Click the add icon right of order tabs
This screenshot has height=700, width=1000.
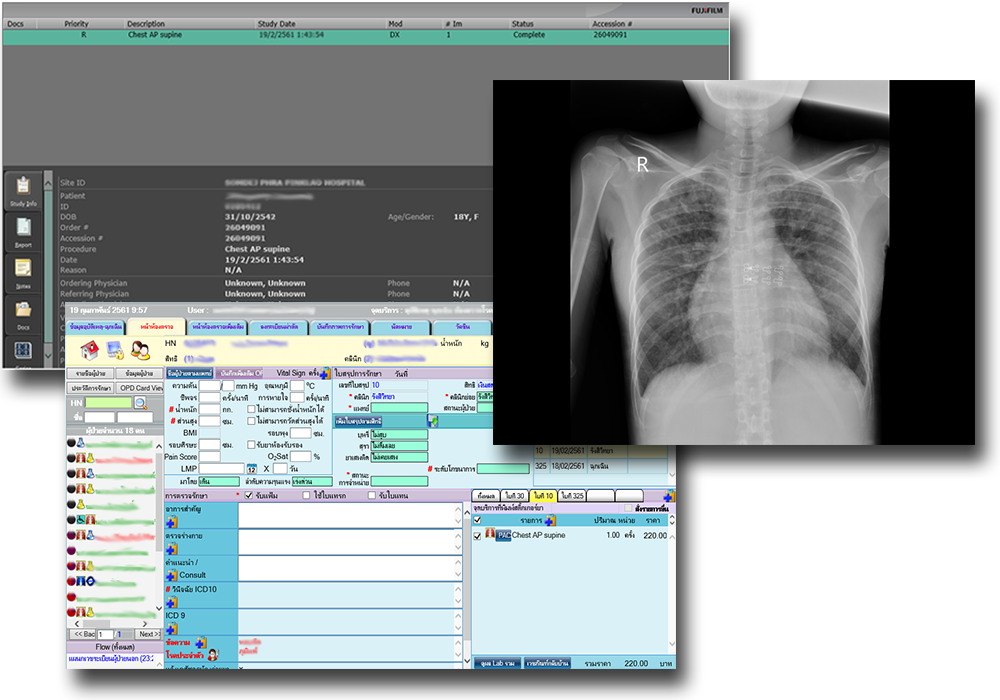pos(669,496)
